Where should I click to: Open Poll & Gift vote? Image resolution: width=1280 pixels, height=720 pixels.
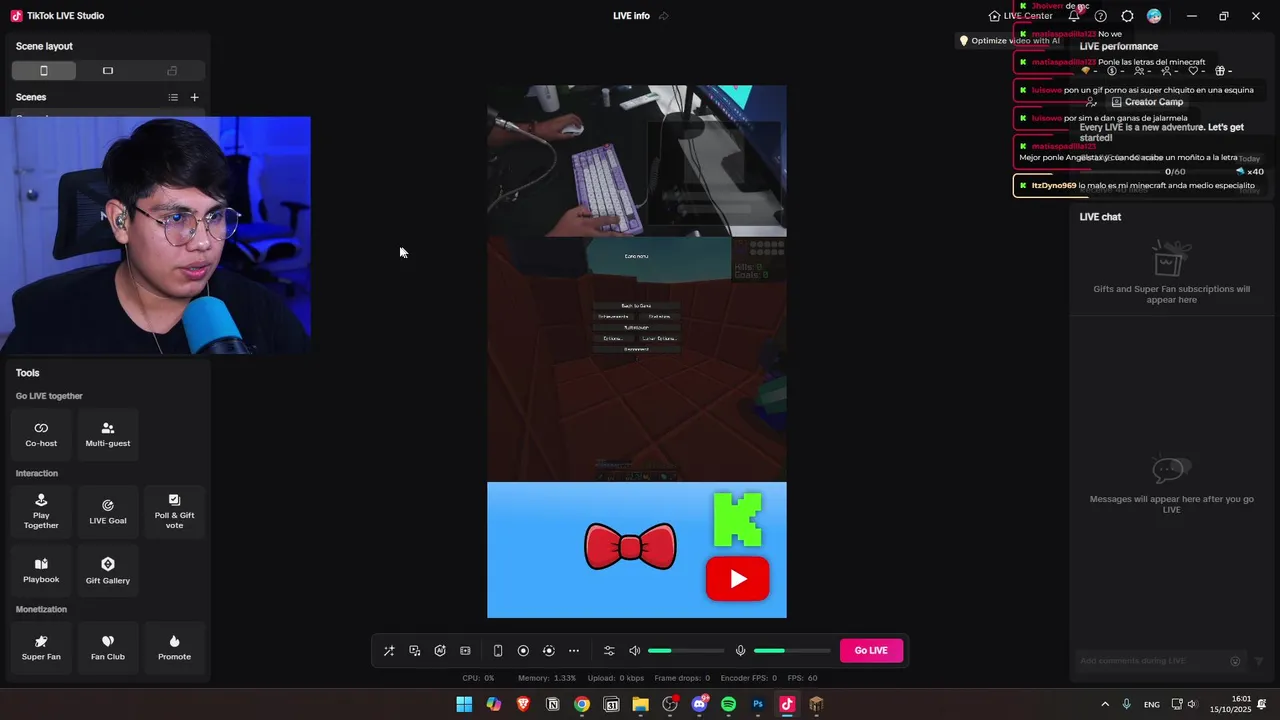click(174, 511)
